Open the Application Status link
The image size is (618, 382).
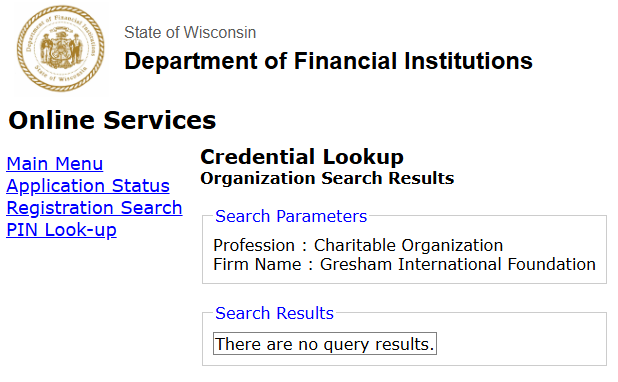click(88, 186)
